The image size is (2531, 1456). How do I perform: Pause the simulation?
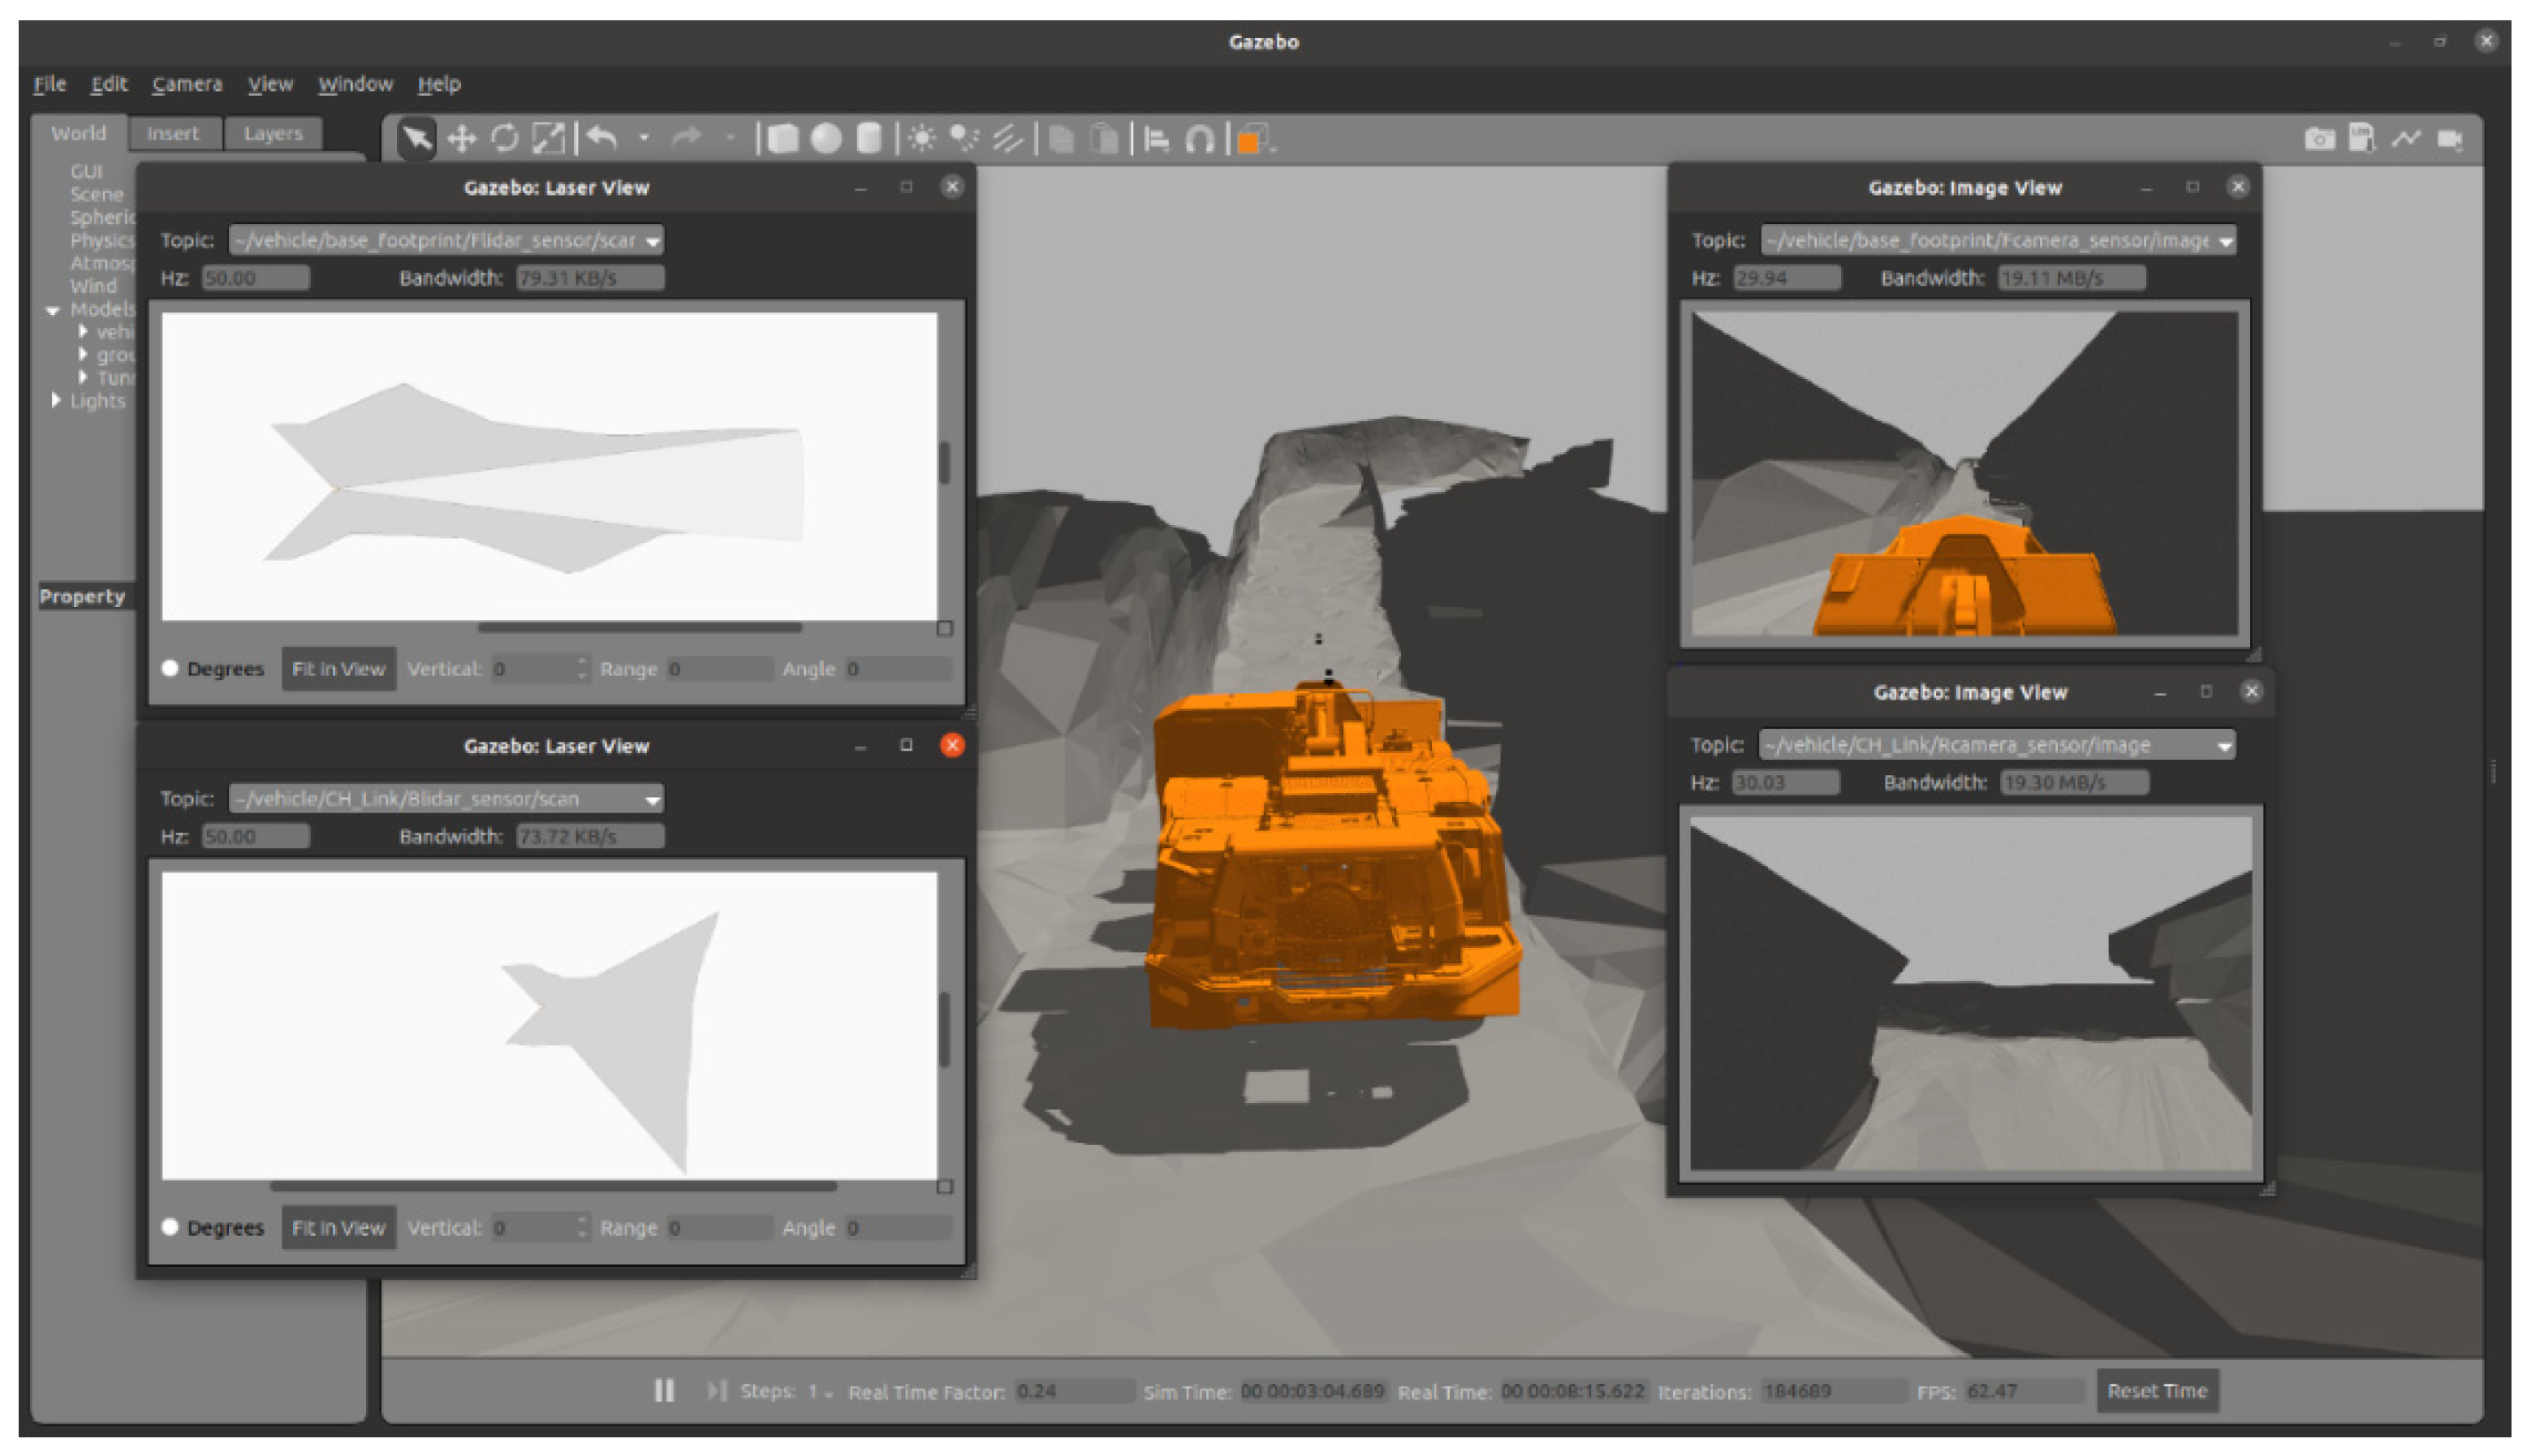[x=664, y=1390]
